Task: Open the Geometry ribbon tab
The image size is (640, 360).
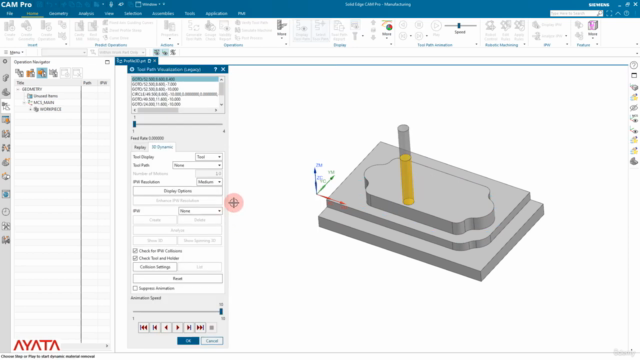Action: pos(58,13)
